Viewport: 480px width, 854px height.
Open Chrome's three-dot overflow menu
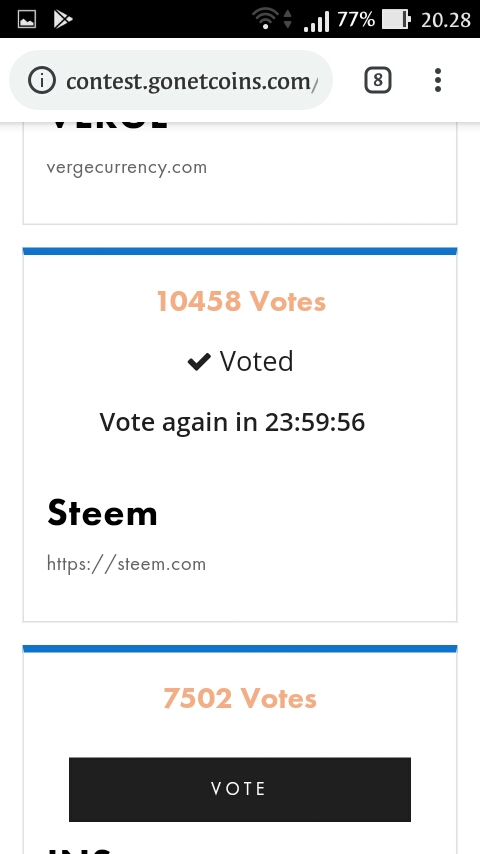click(438, 81)
